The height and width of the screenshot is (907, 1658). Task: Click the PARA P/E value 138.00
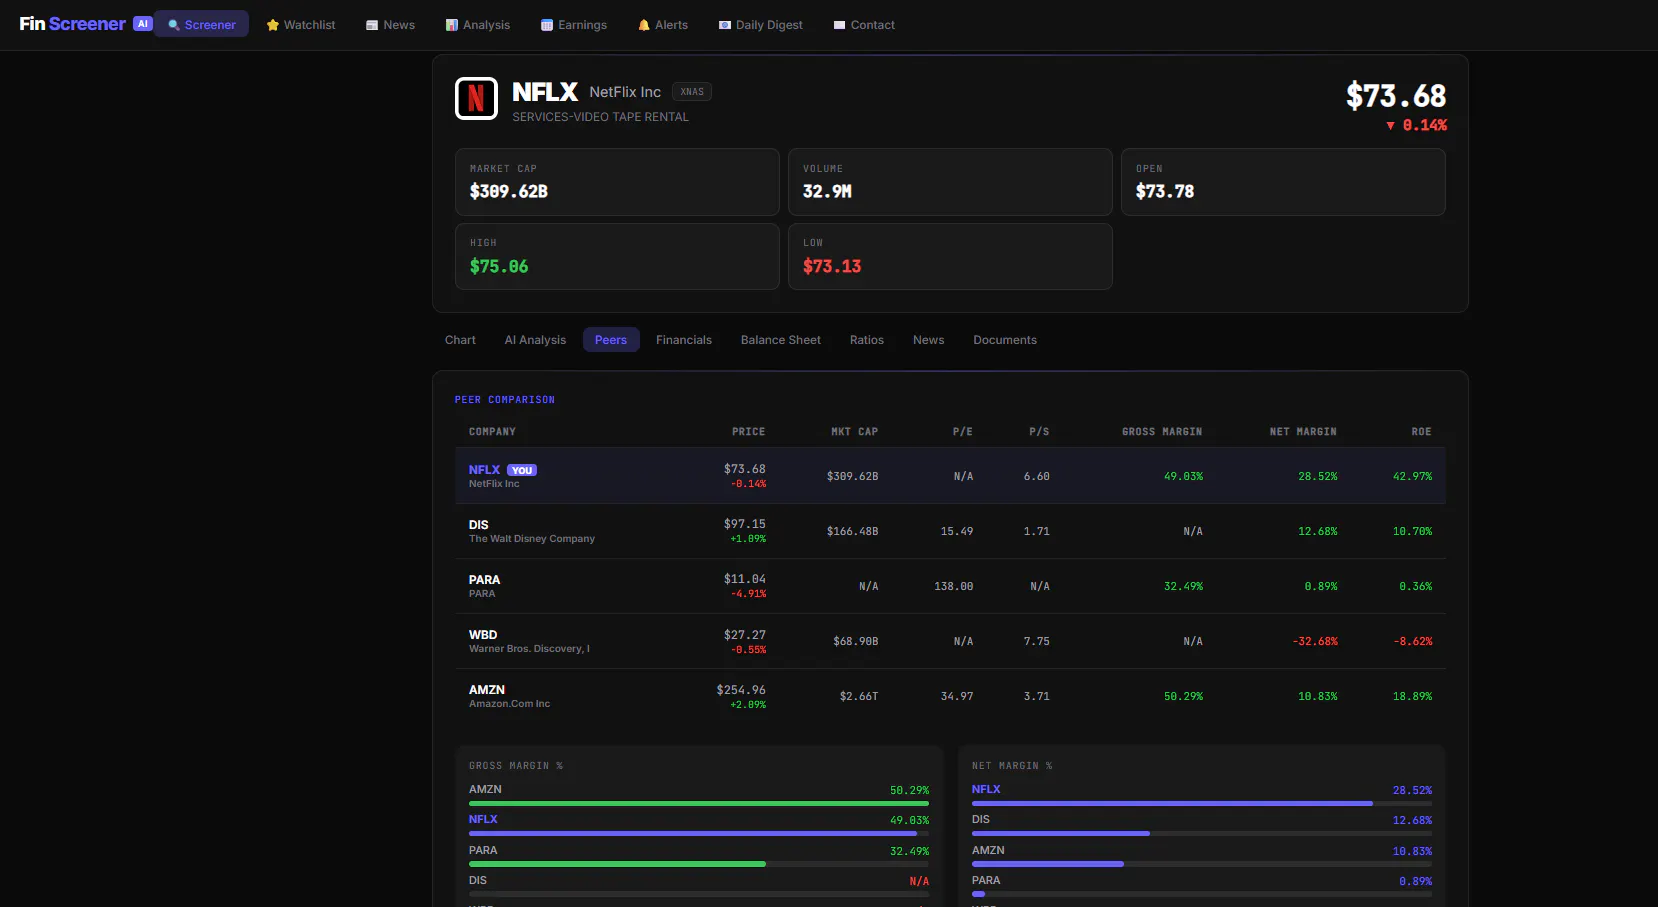pos(954,587)
